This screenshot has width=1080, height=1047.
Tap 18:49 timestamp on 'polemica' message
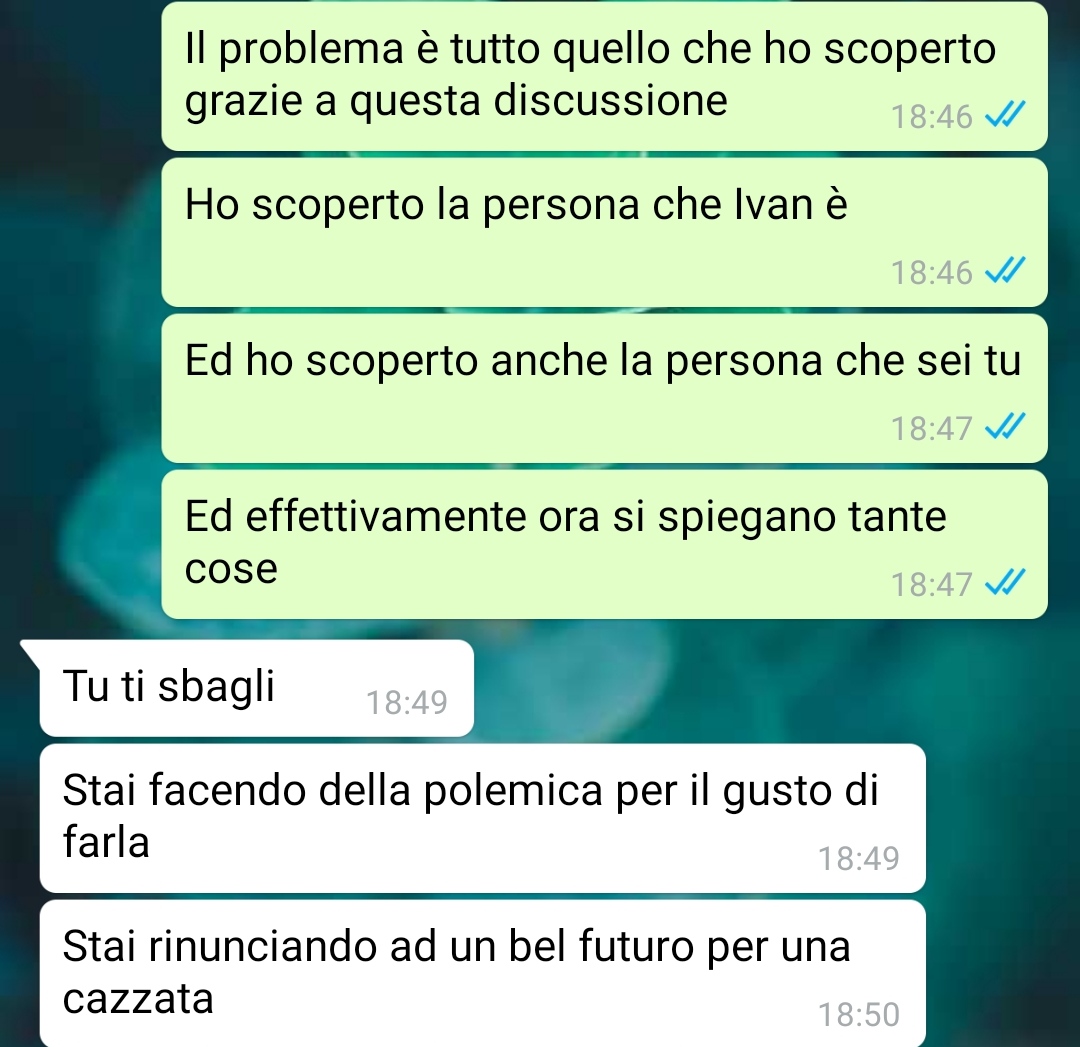[858, 858]
